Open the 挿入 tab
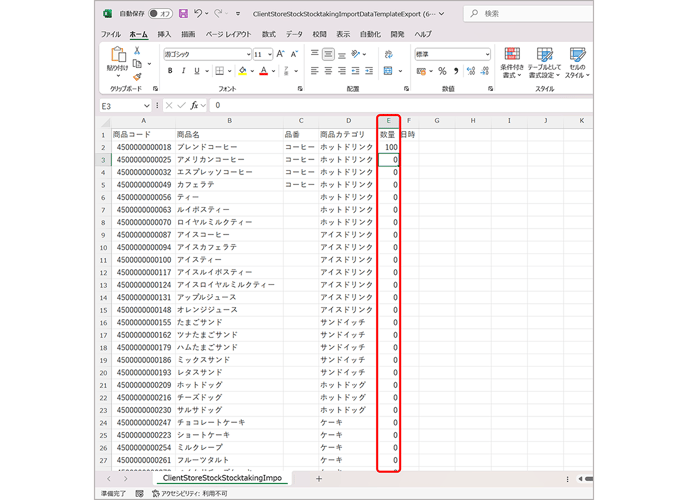The image size is (688, 500). [x=164, y=34]
